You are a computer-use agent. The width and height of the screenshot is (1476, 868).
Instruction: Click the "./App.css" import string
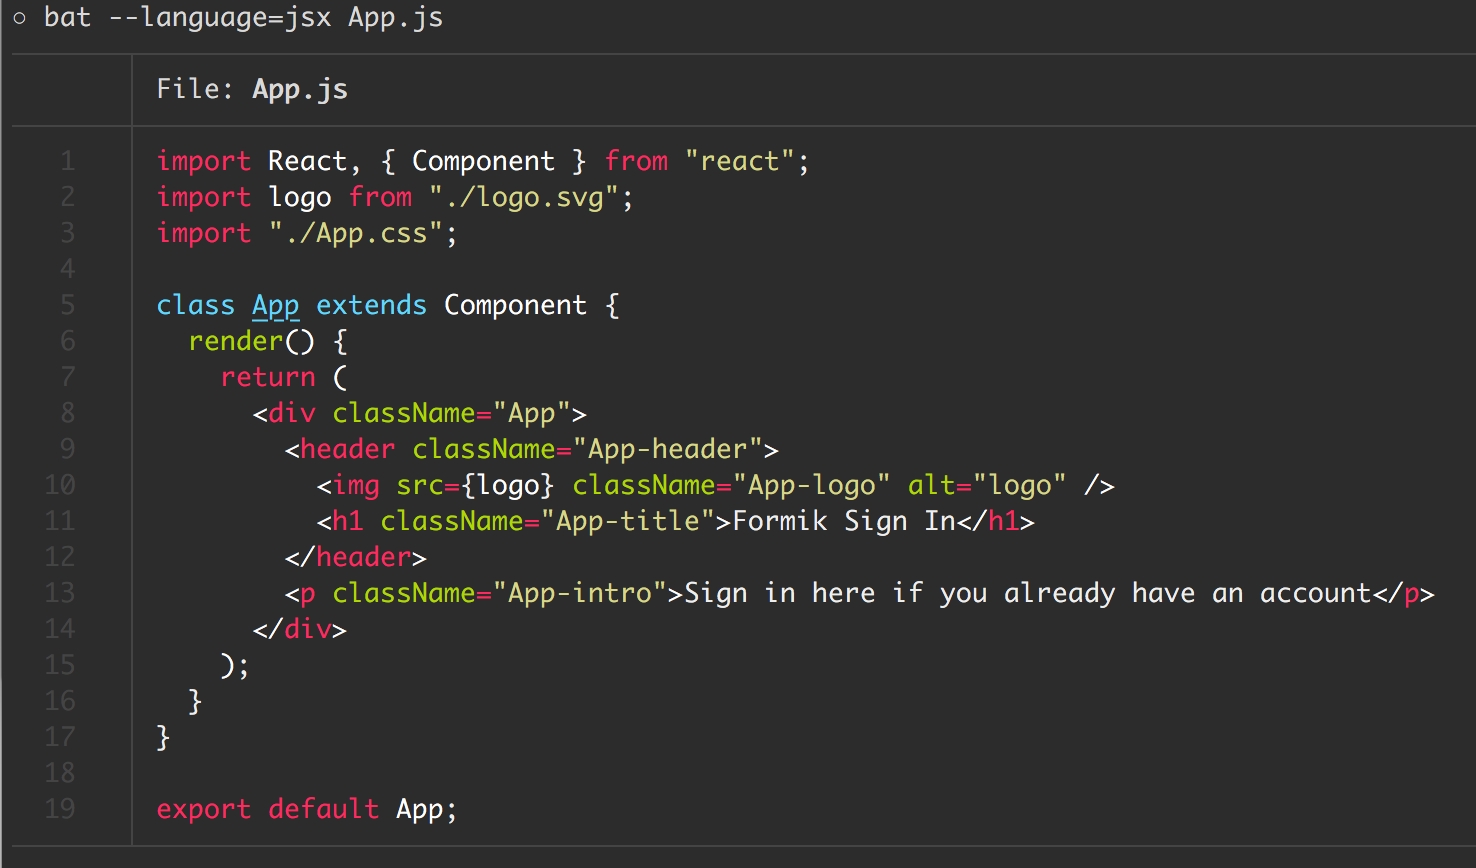[355, 233]
